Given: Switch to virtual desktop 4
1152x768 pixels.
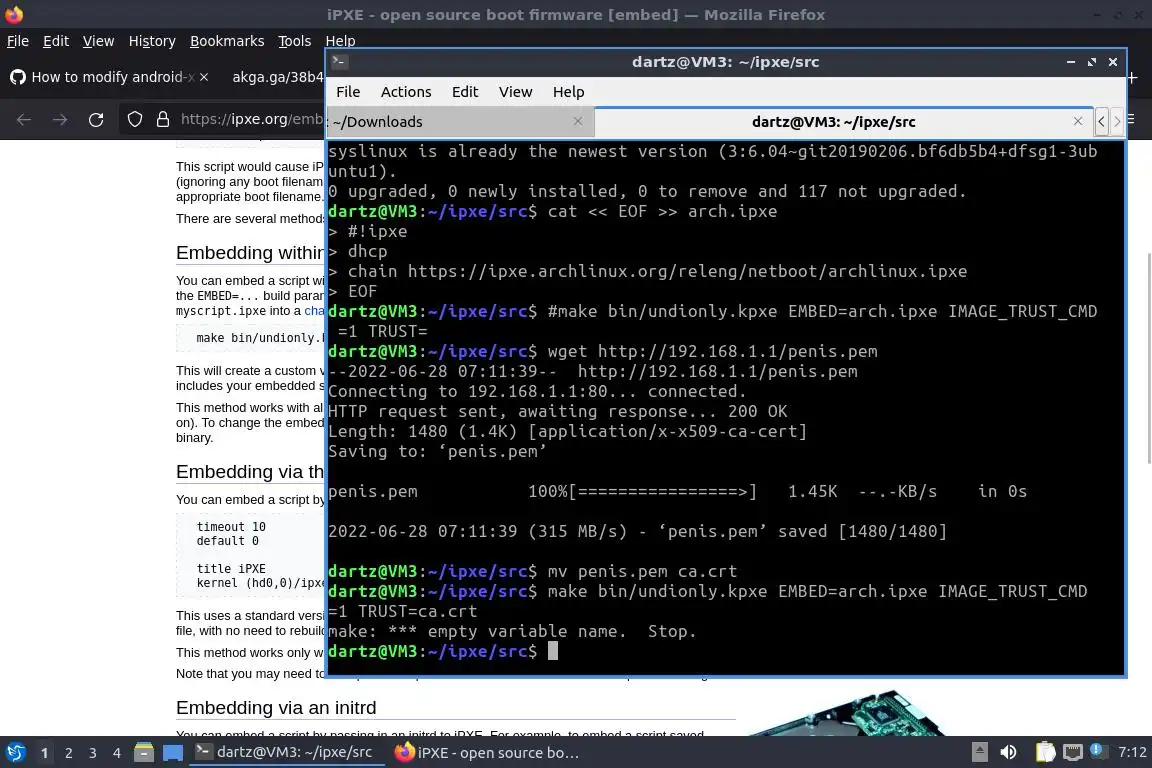Looking at the screenshot, I should pos(116,753).
